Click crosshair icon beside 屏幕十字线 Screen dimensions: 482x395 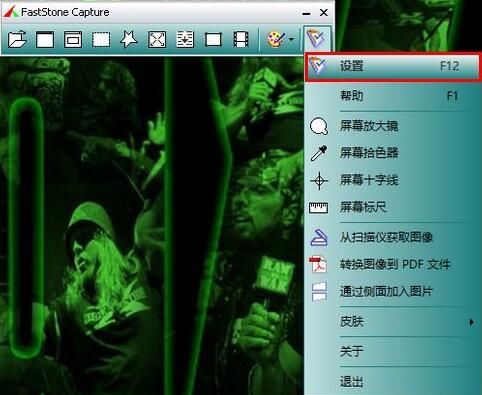click(319, 181)
